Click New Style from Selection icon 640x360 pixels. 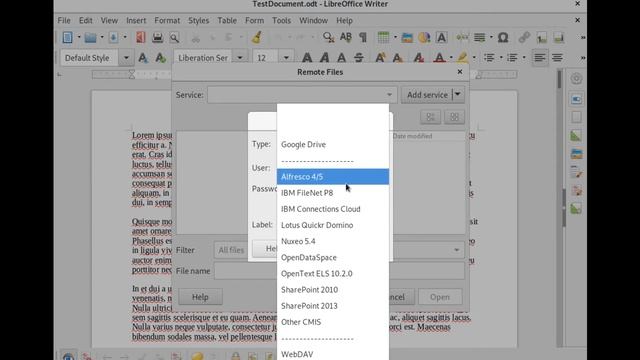pos(160,58)
